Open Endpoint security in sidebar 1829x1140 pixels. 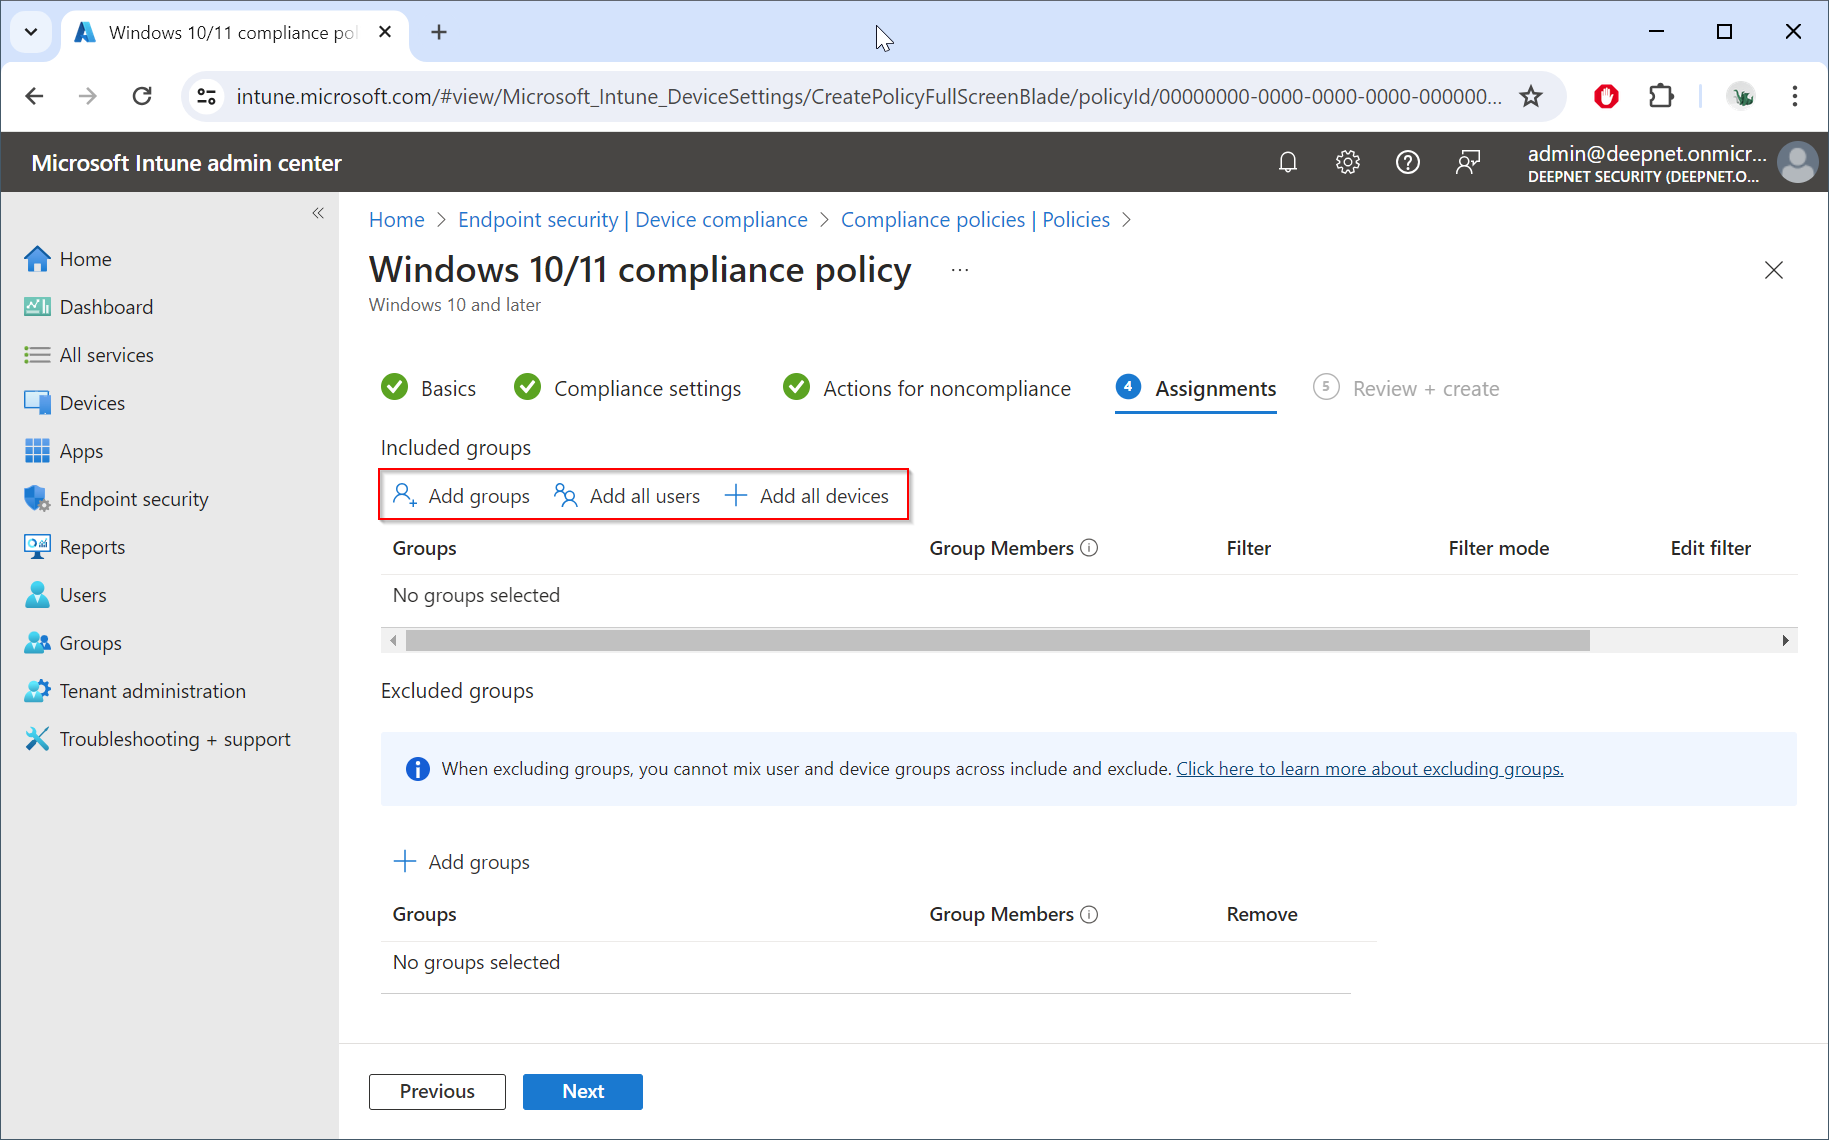click(133, 499)
